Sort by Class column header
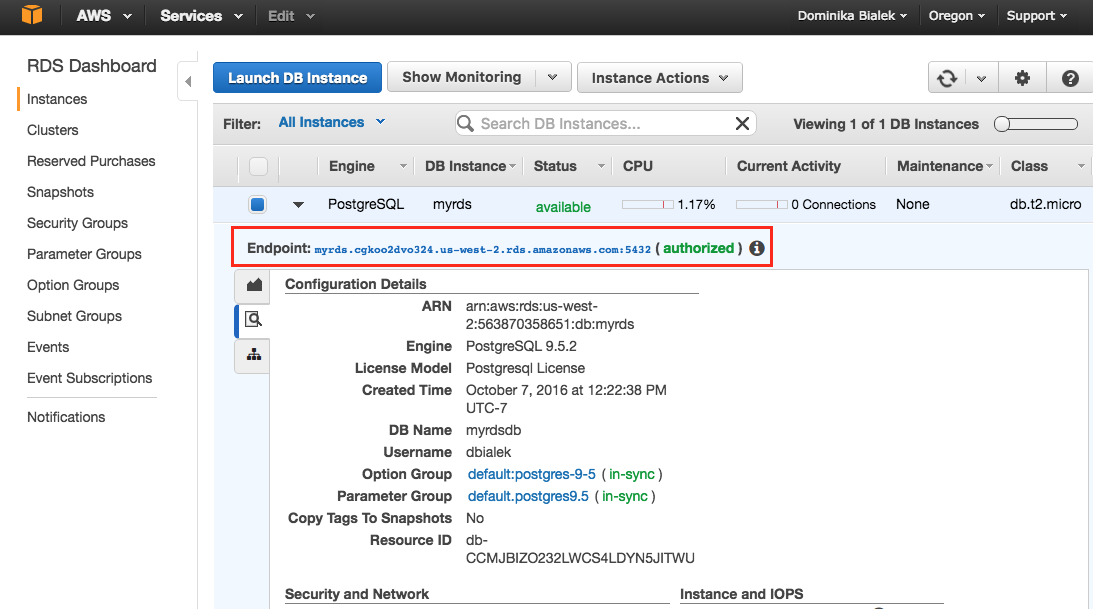The image size is (1093, 609). pos(1030,167)
